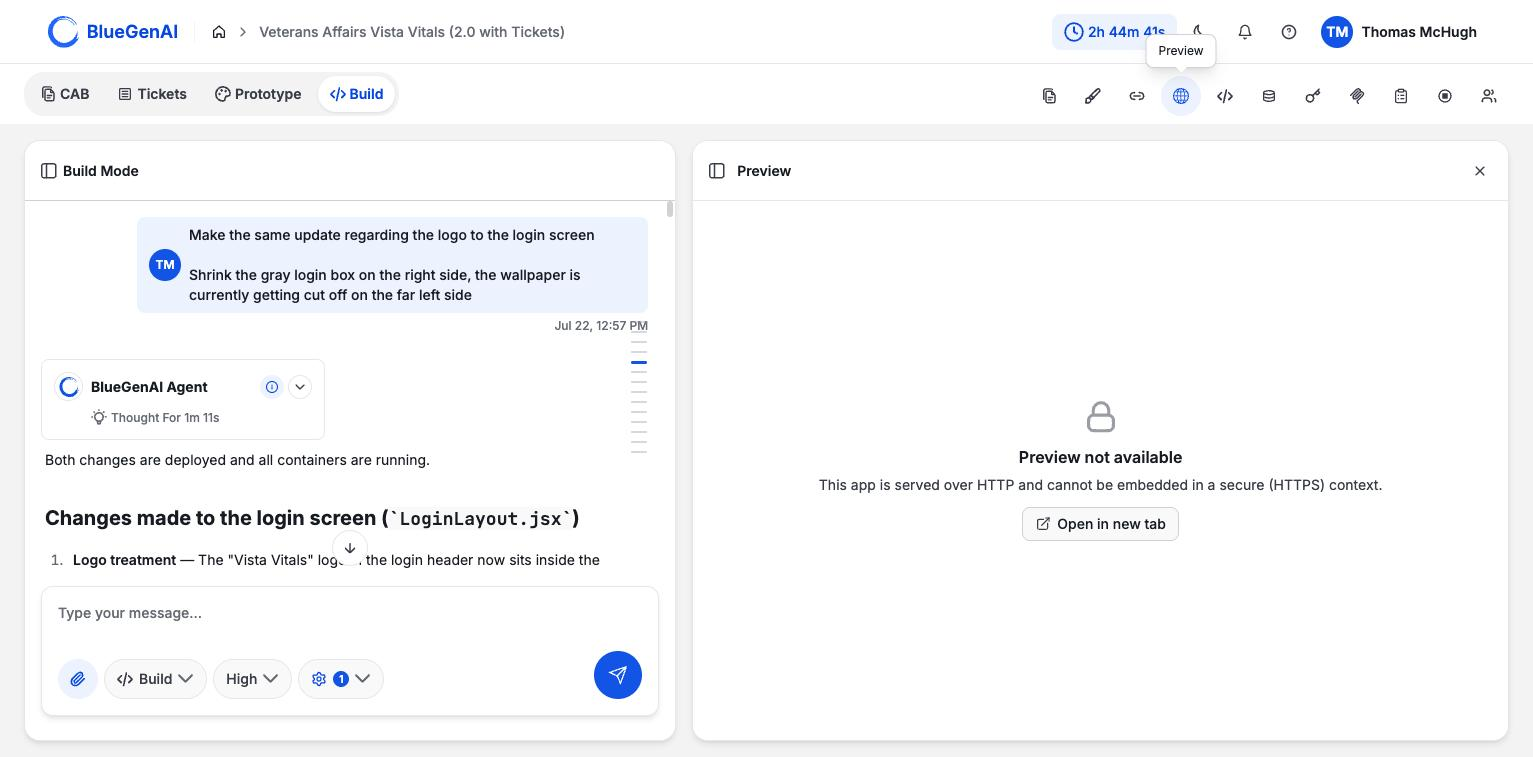Image resolution: width=1533 pixels, height=757 pixels.
Task: Click the TM avatar in header
Action: click(x=1337, y=32)
